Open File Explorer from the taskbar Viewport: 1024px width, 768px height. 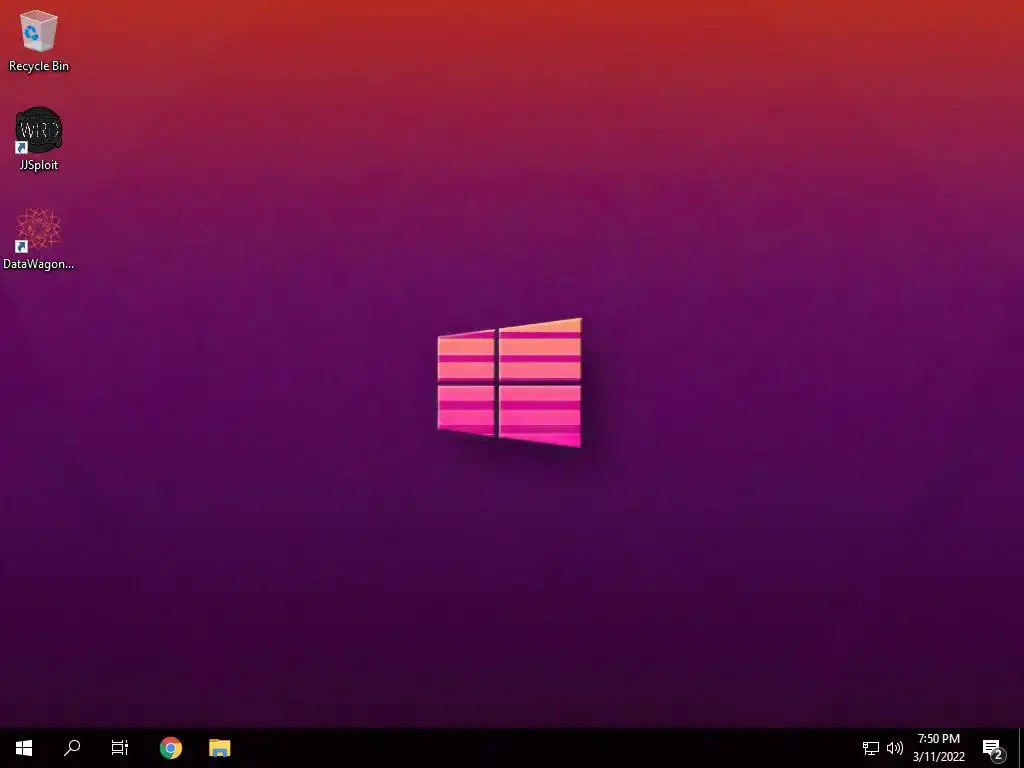click(219, 748)
